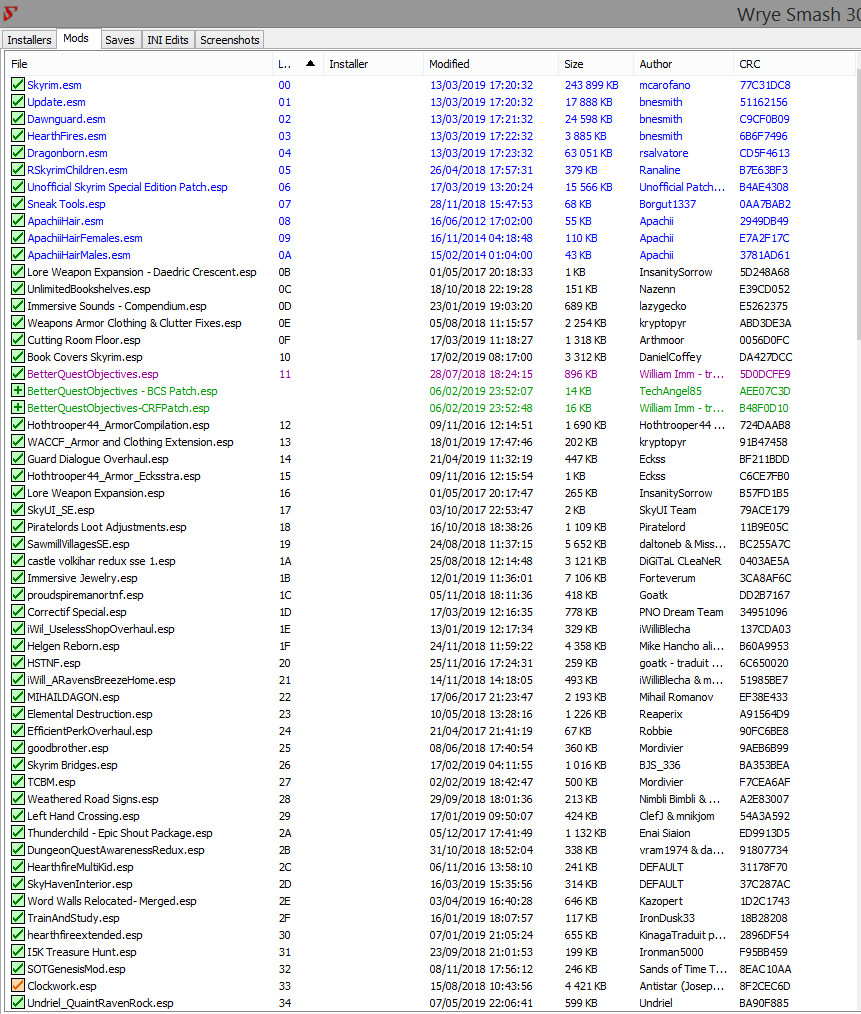This screenshot has width=861, height=1014.
Task: Select Piratelords Loot Adjustments.esp
Action: pos(107,527)
